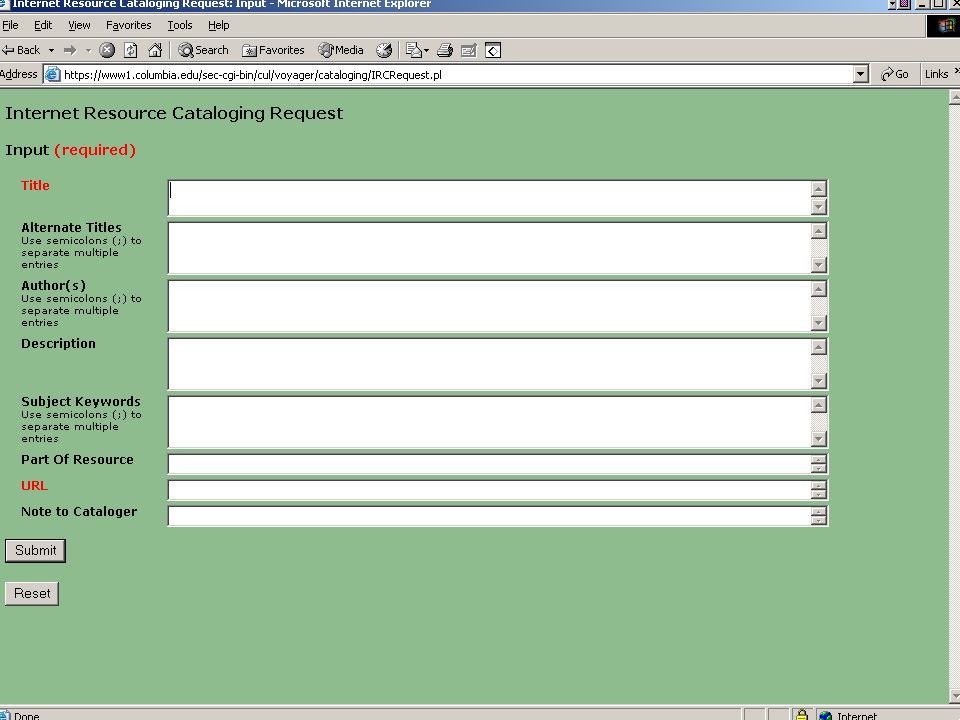Click the Reset button
Viewport: 960px width, 720px height.
[x=32, y=593]
